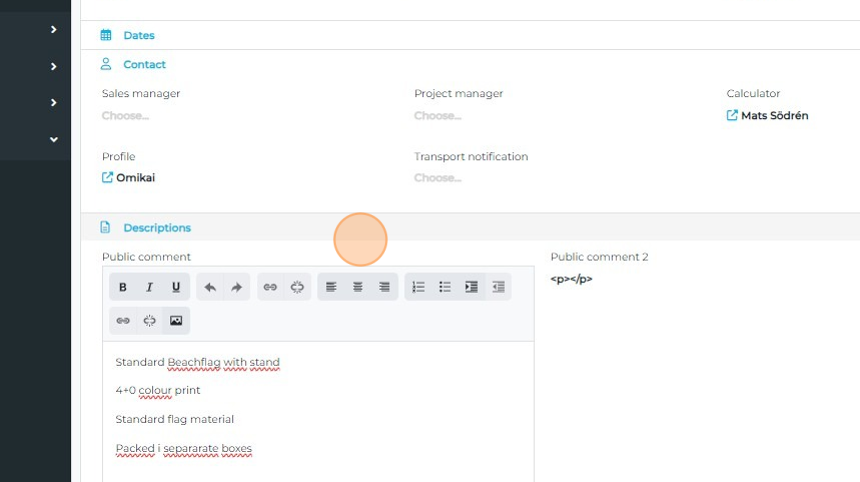Viewport: 860px width, 482px height.
Task: Open the Mats Södrén calculator link
Action: coord(773,116)
